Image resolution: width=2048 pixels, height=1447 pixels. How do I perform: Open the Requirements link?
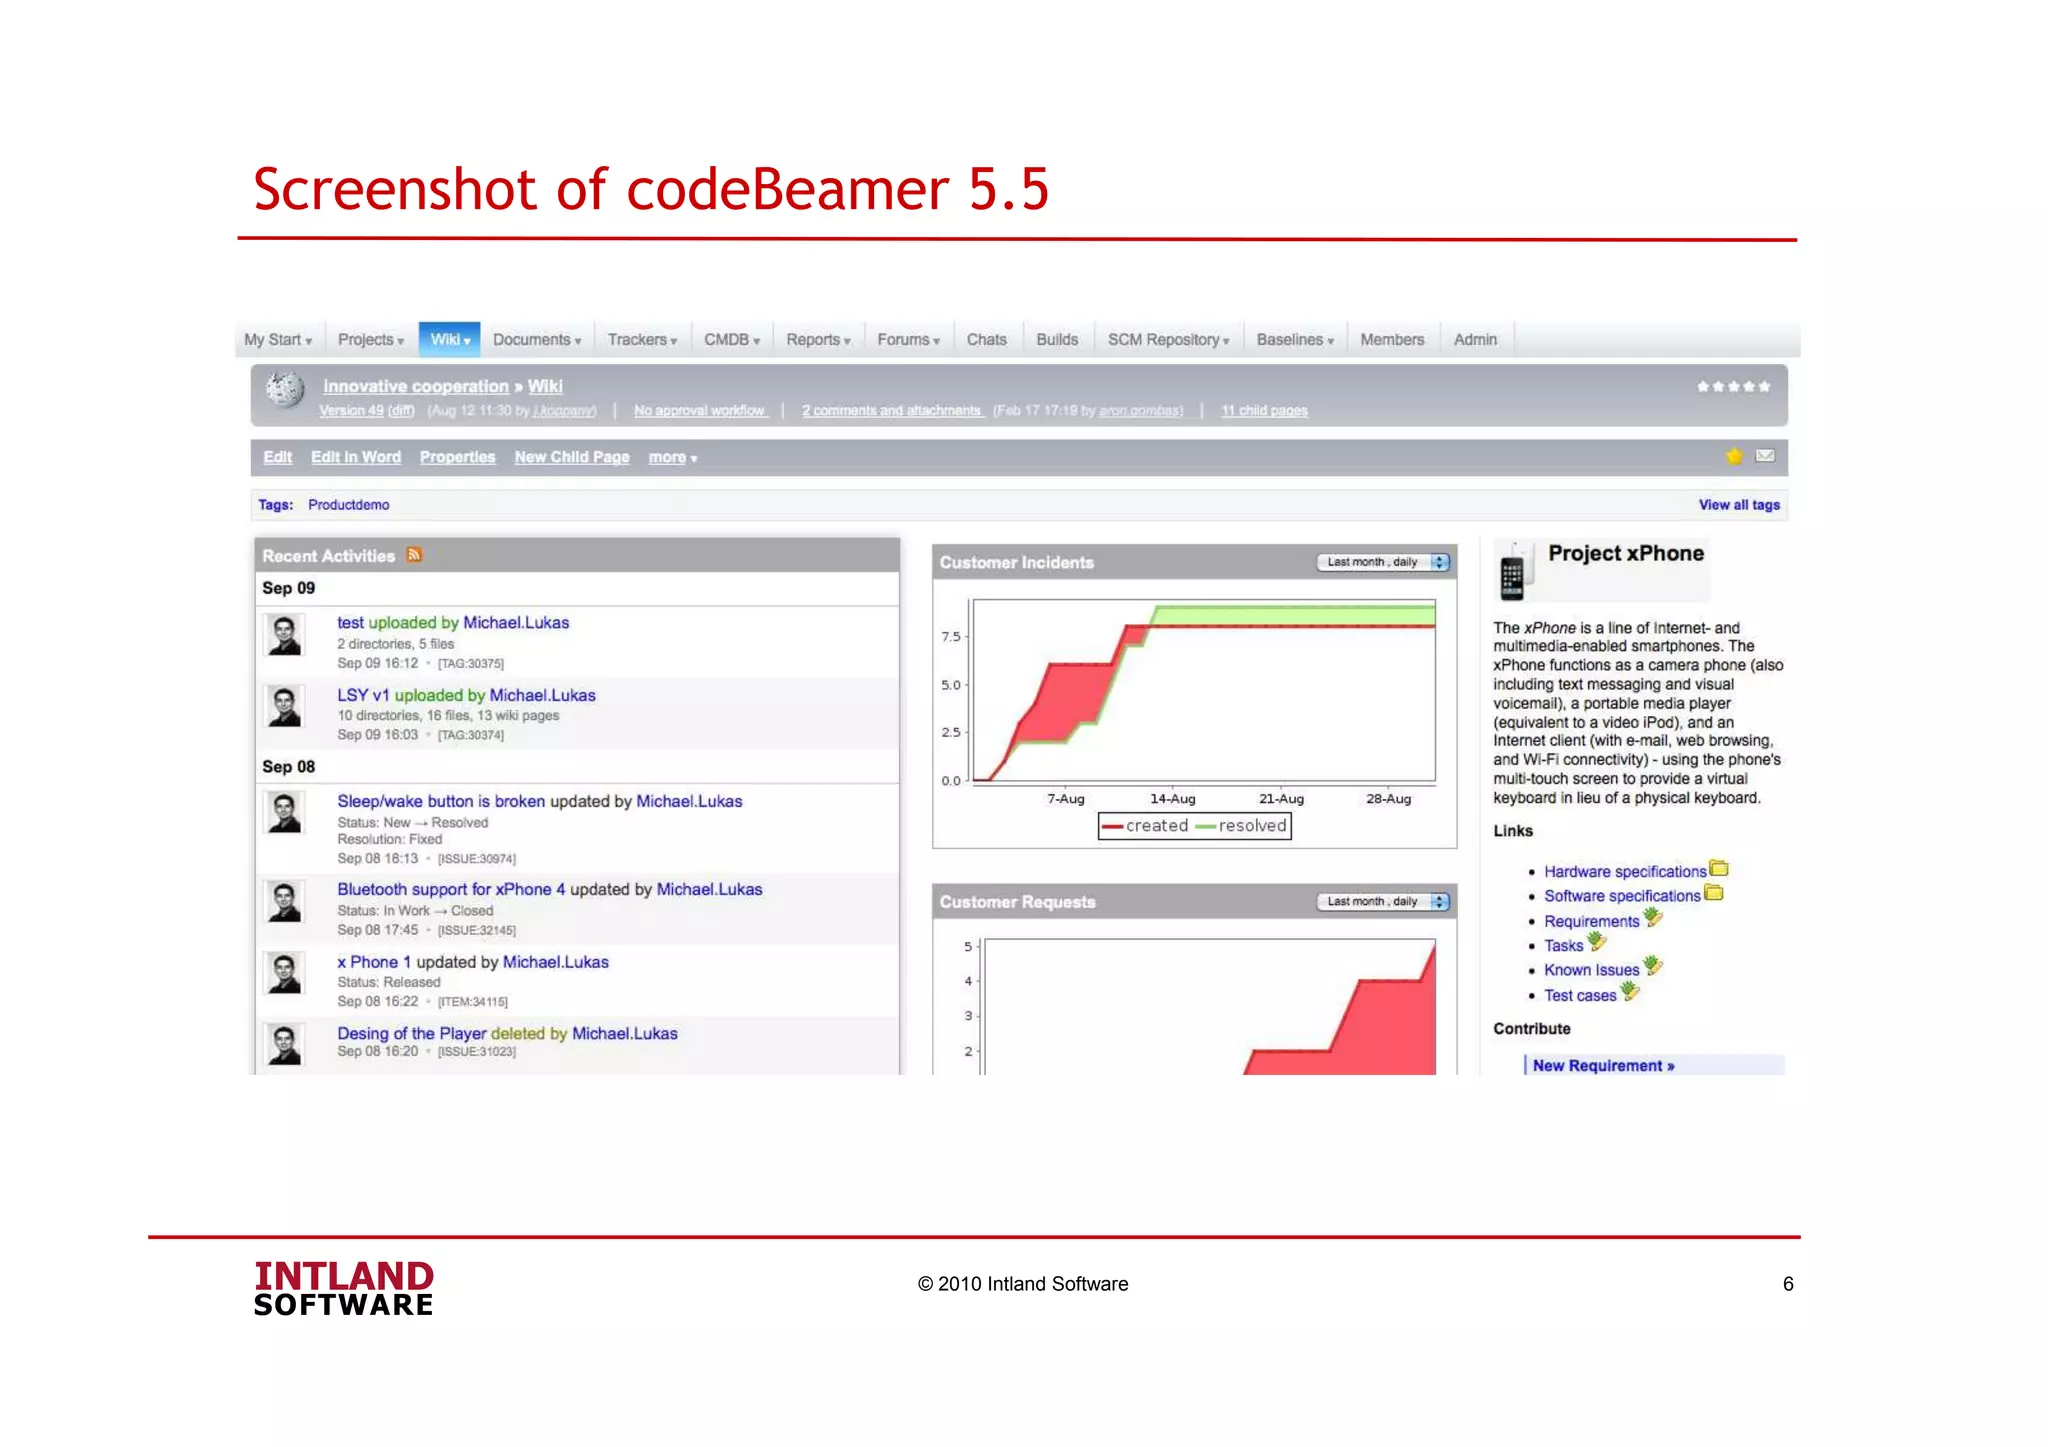(x=1592, y=922)
